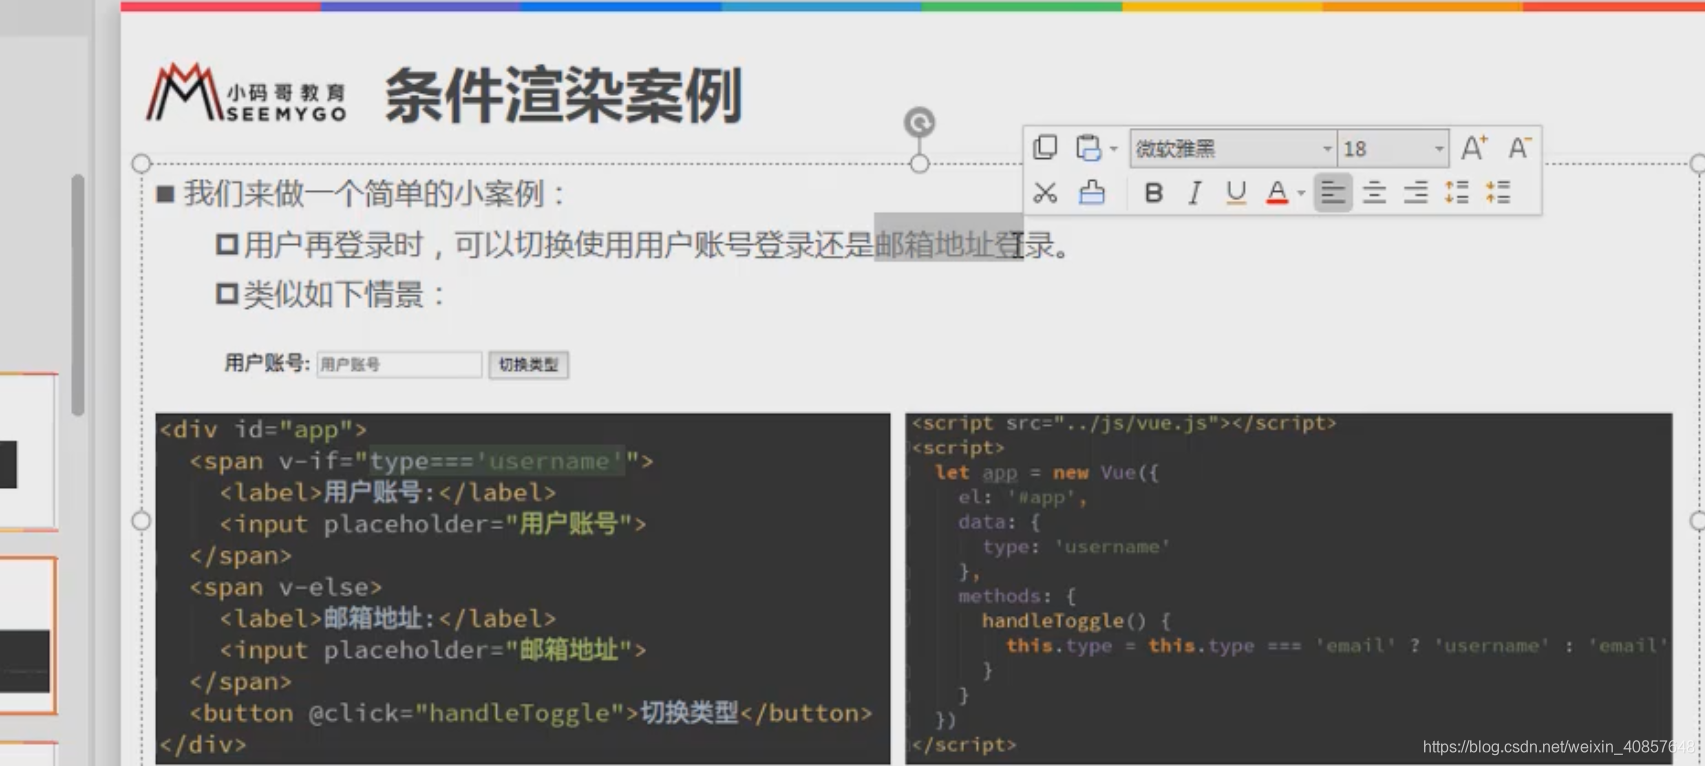Toggle Italic formatting
The image size is (1705, 766).
click(x=1194, y=192)
